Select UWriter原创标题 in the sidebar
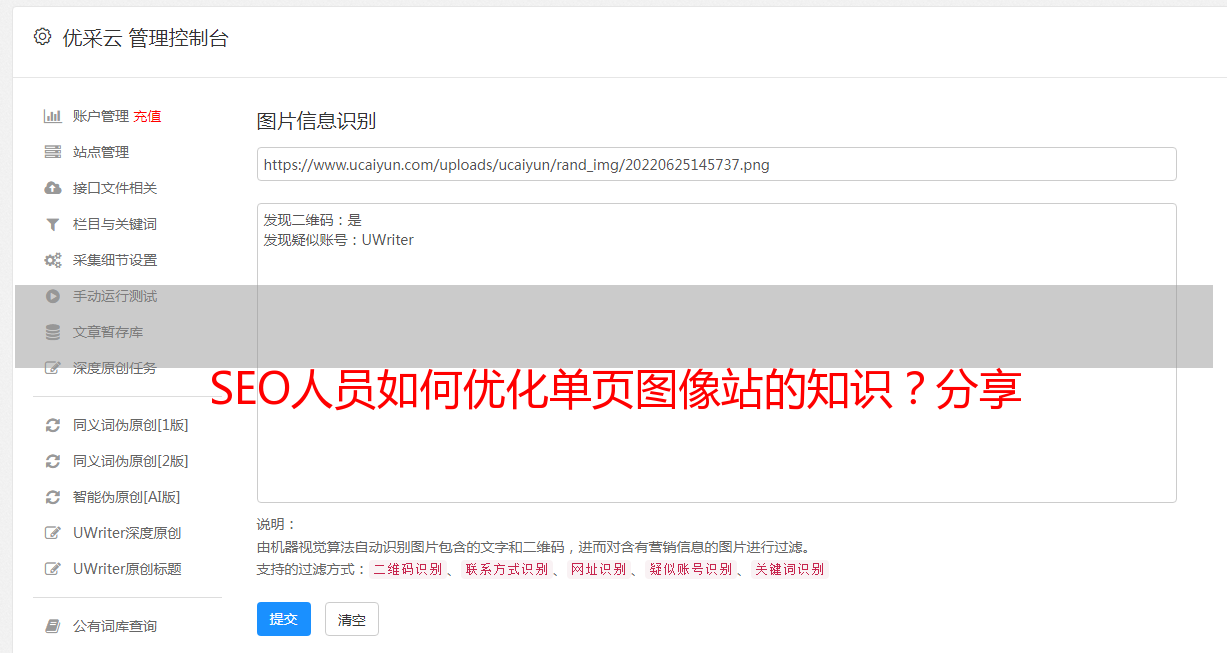Screen dimensions: 1227x653 point(127,569)
